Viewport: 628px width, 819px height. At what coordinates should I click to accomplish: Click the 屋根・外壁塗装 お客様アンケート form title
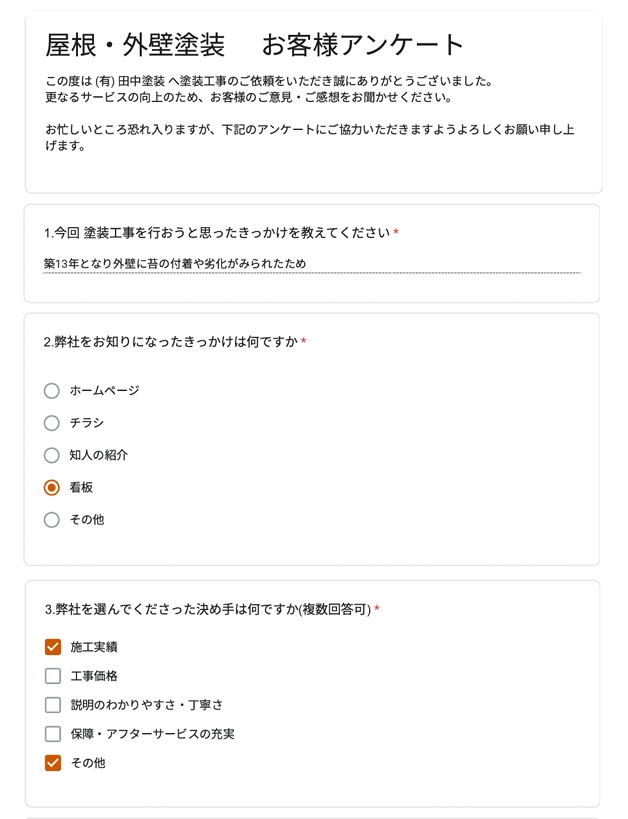click(x=255, y=45)
